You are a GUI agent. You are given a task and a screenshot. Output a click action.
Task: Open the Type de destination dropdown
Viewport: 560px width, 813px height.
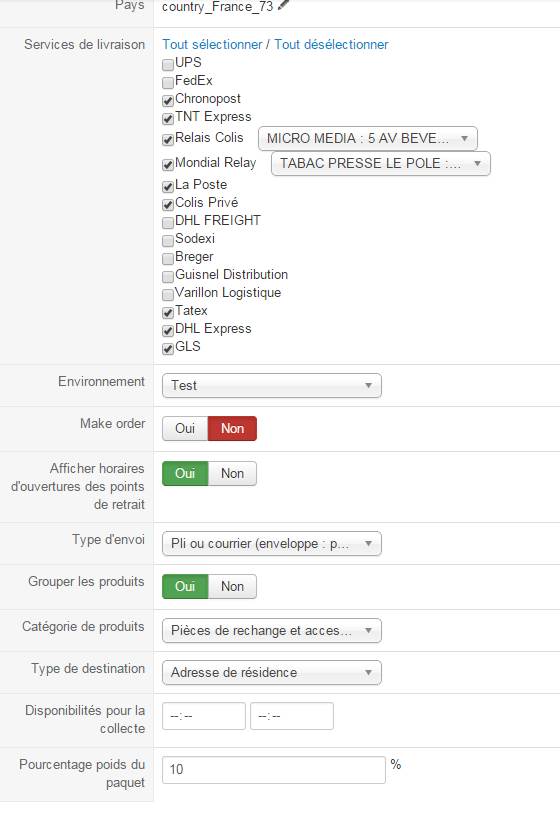click(x=272, y=672)
